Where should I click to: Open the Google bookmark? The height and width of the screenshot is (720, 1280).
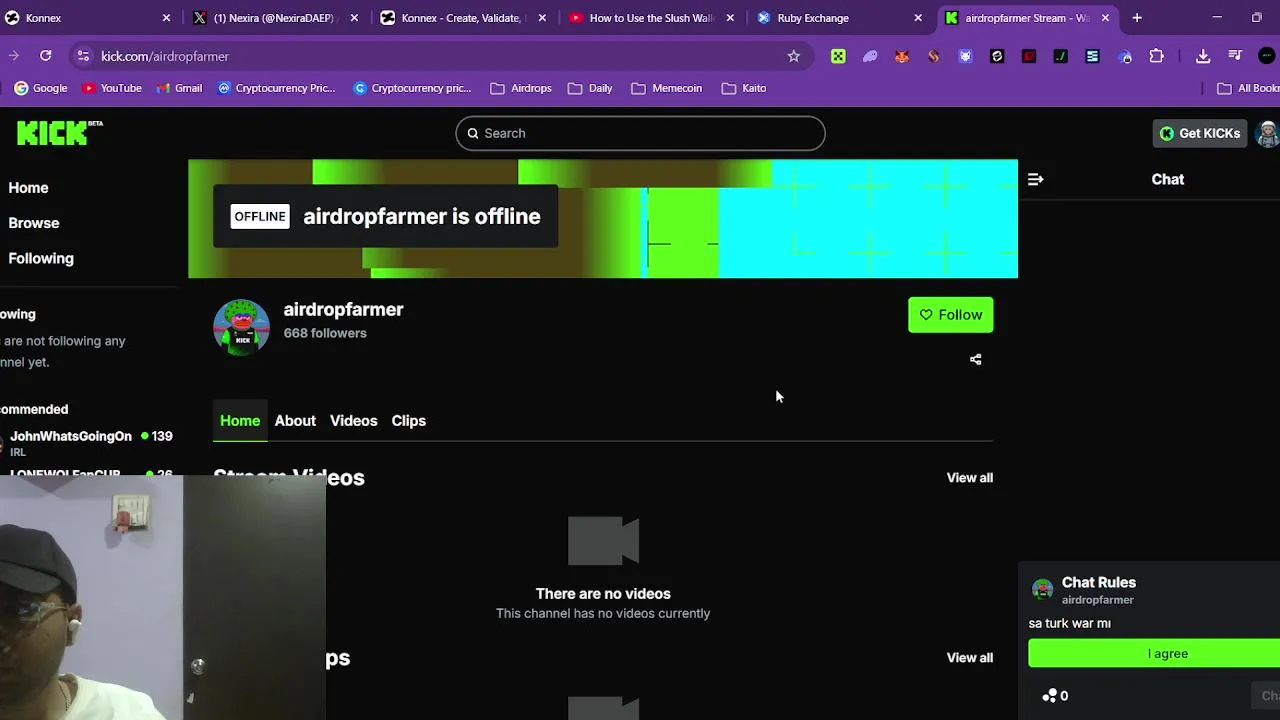click(x=41, y=88)
